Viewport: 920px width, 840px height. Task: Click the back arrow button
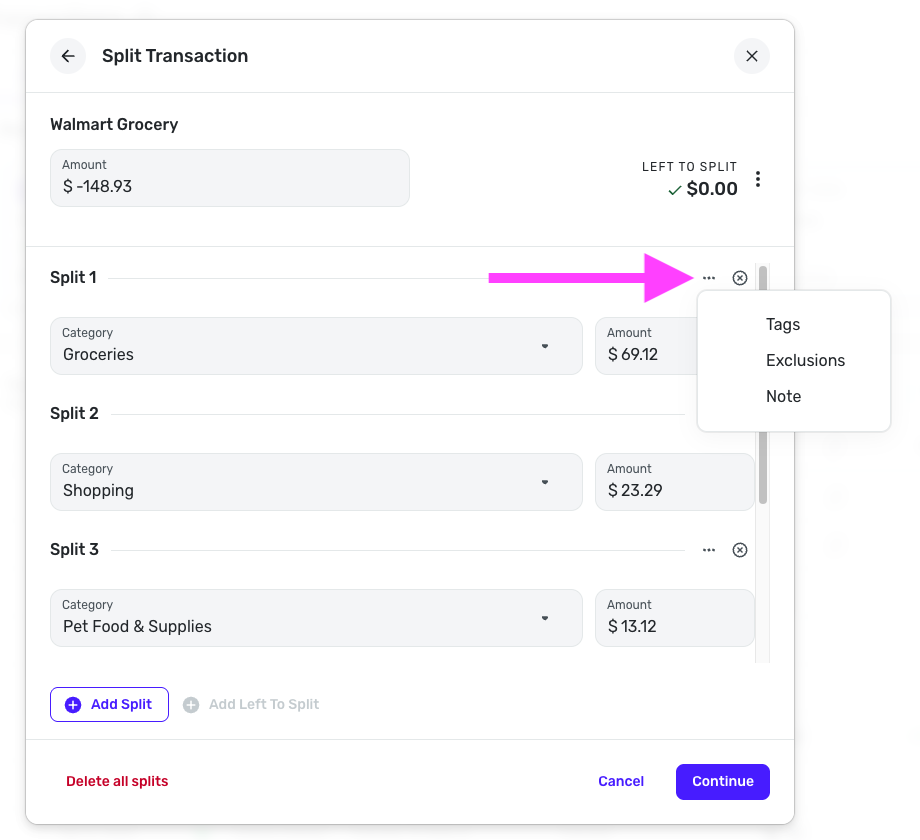point(68,56)
